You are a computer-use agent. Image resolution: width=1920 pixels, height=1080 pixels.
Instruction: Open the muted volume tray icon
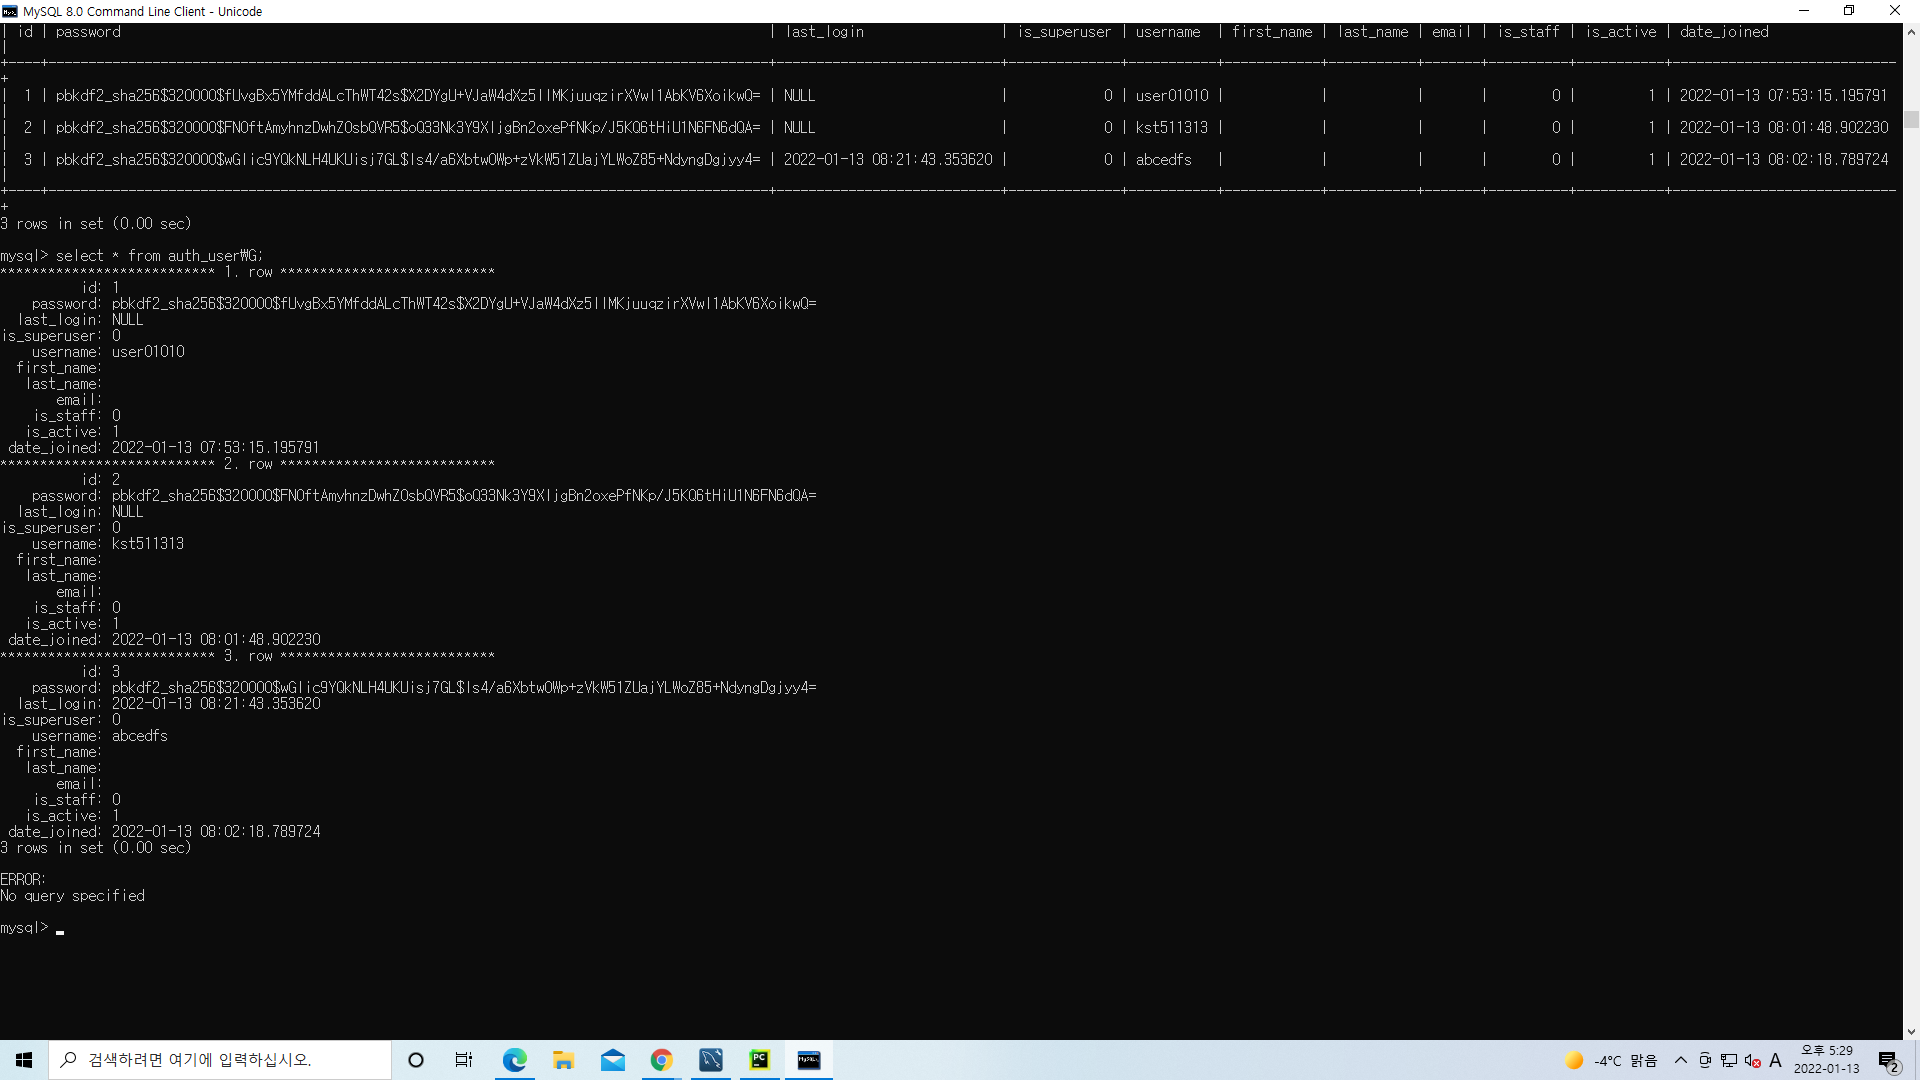tap(1752, 1060)
